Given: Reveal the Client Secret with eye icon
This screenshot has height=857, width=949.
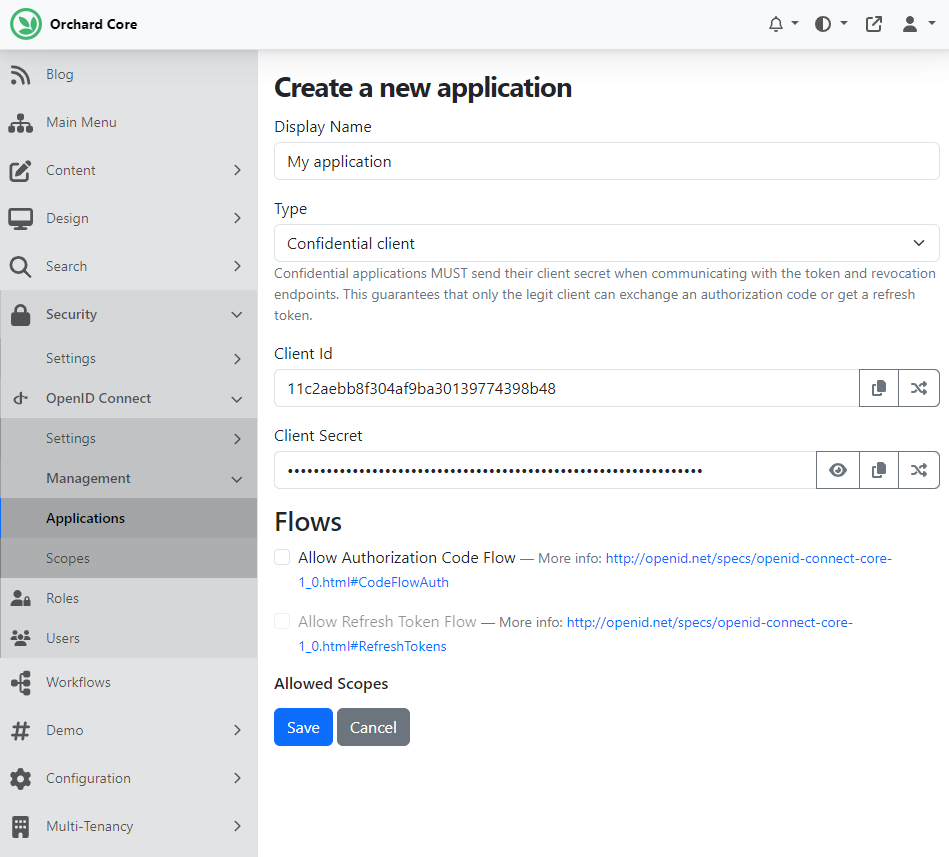Looking at the screenshot, I should click(838, 470).
